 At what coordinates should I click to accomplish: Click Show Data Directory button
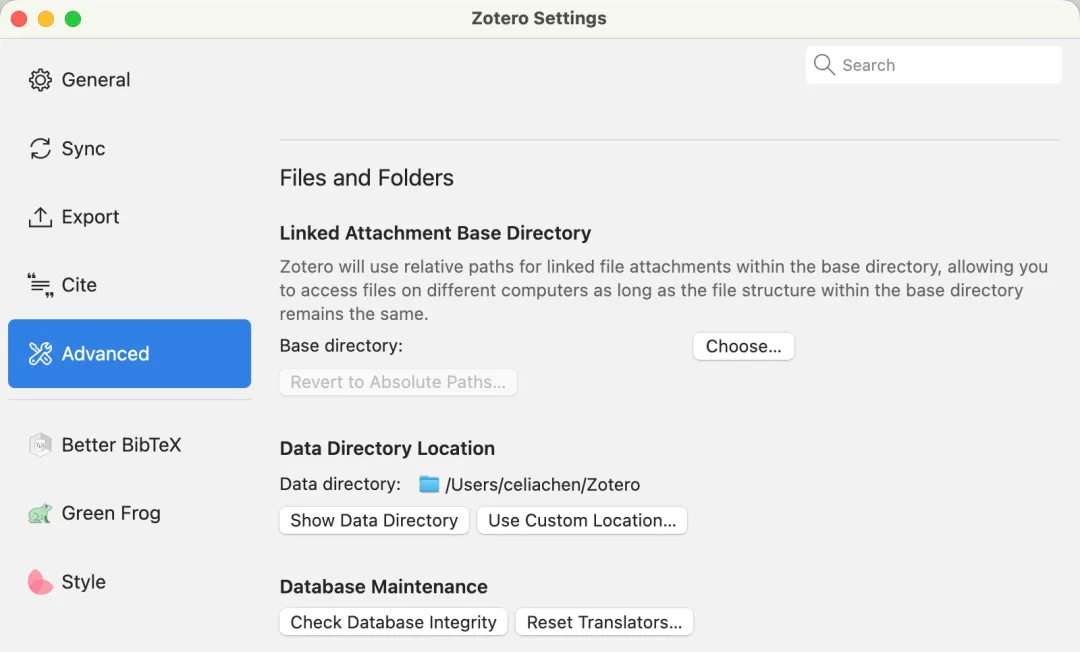[x=374, y=521]
